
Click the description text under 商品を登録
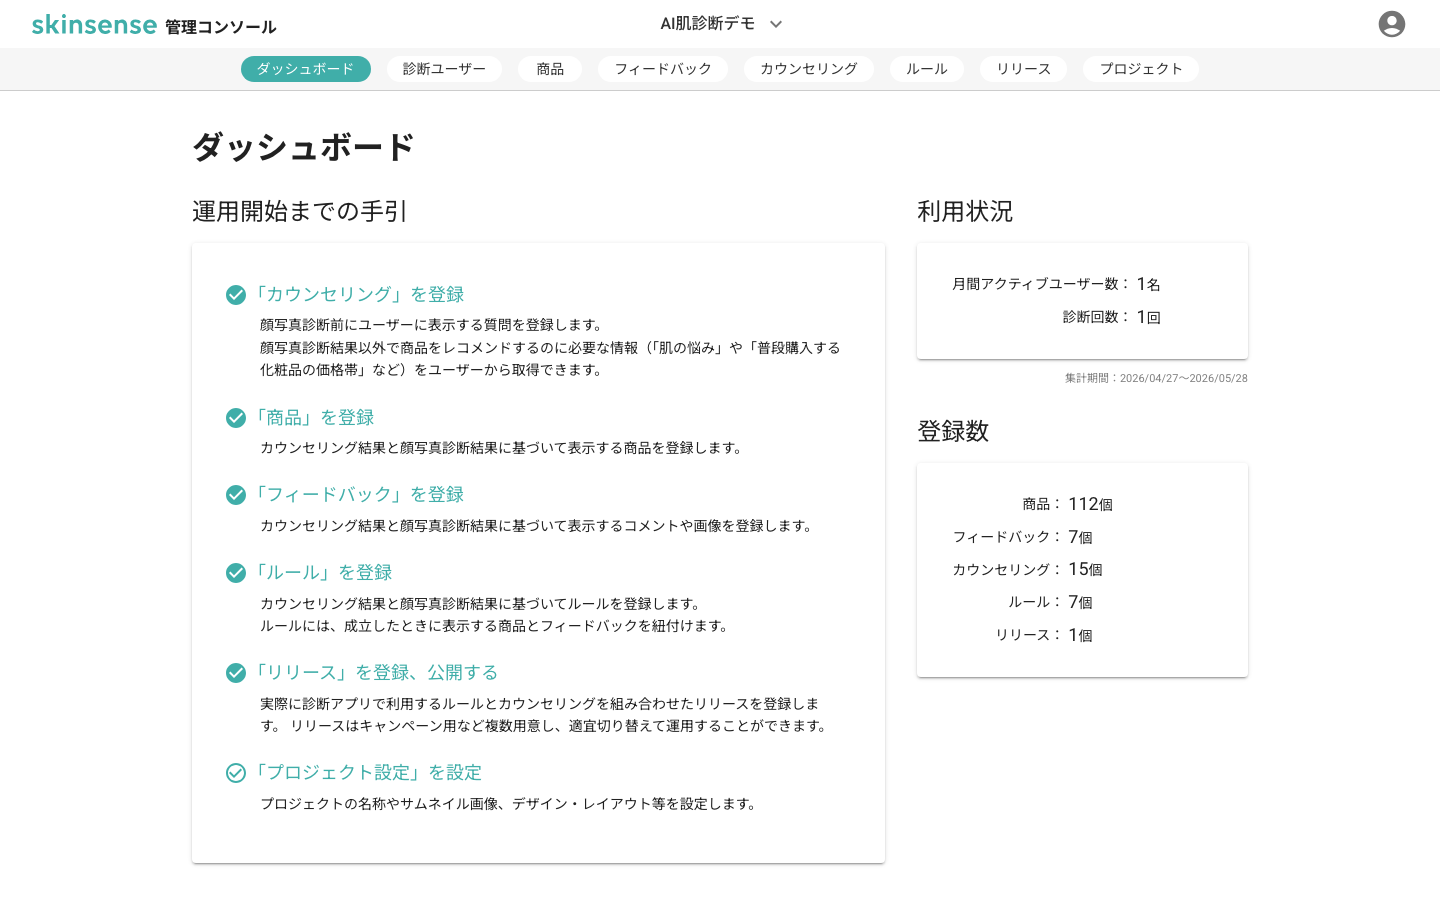pos(503,448)
